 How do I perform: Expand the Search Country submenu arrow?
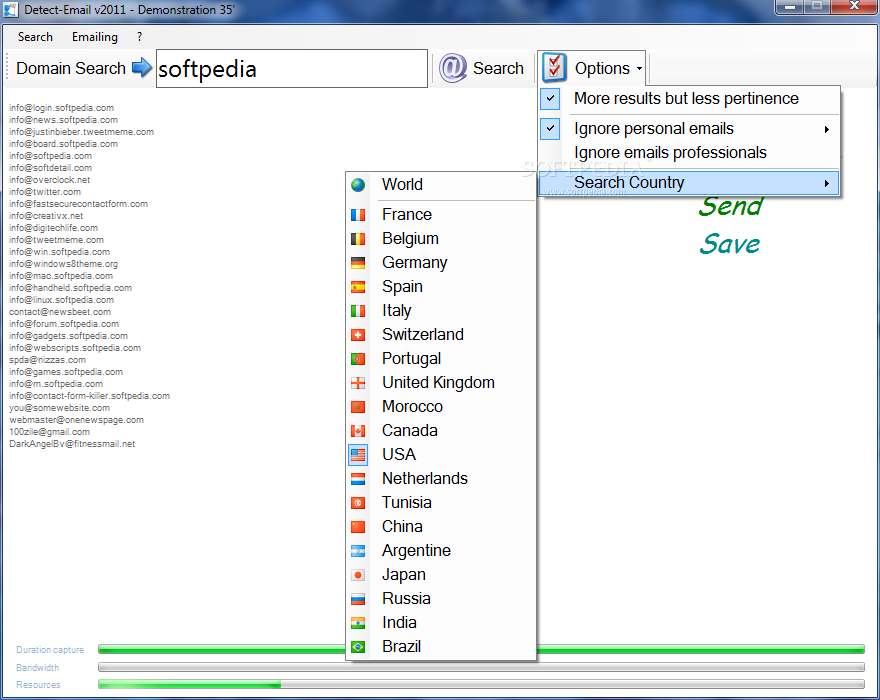(x=827, y=184)
